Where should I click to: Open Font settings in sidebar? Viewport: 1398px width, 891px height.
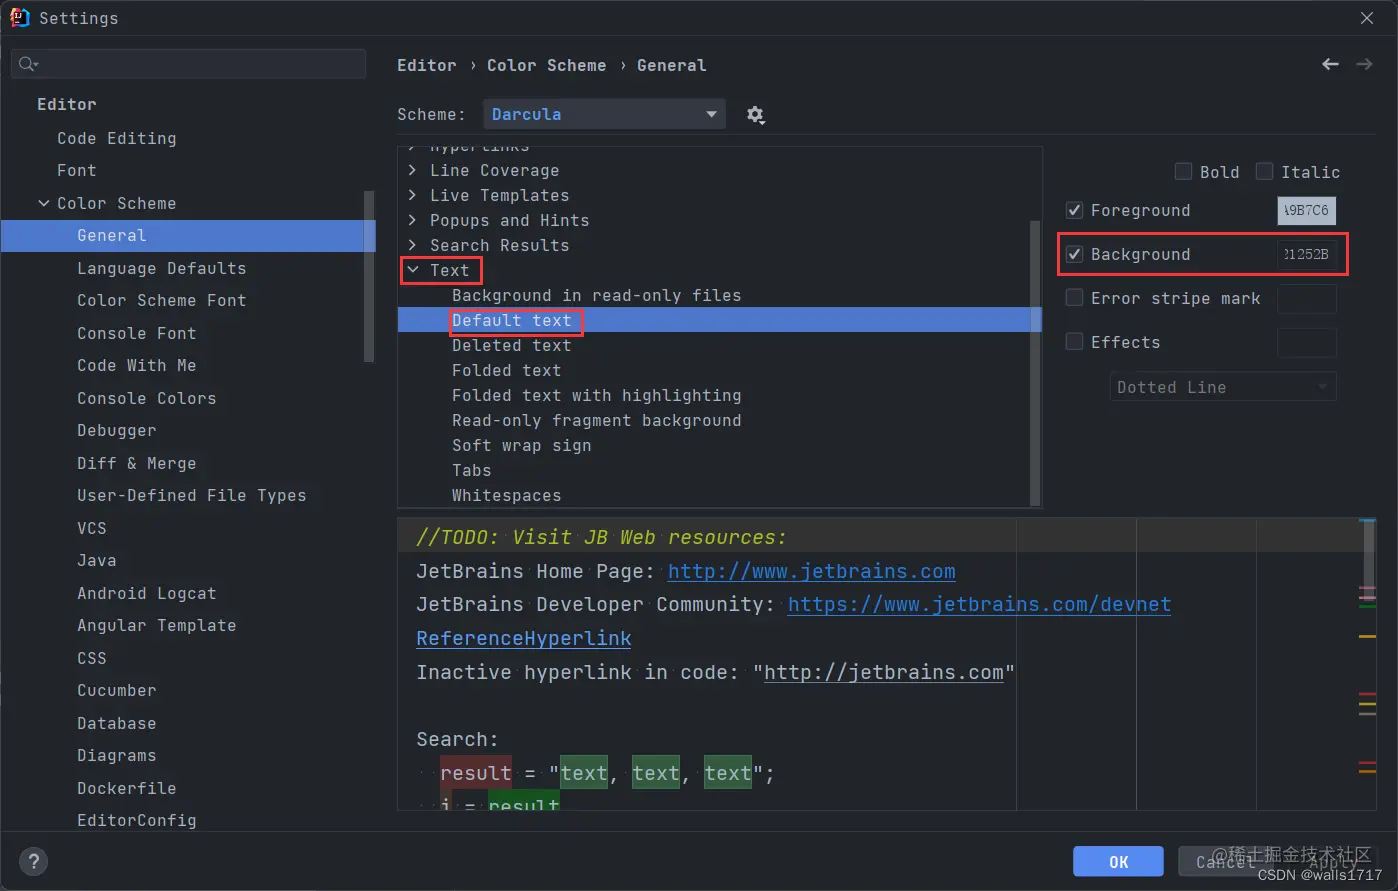pyautogui.click(x=76, y=170)
